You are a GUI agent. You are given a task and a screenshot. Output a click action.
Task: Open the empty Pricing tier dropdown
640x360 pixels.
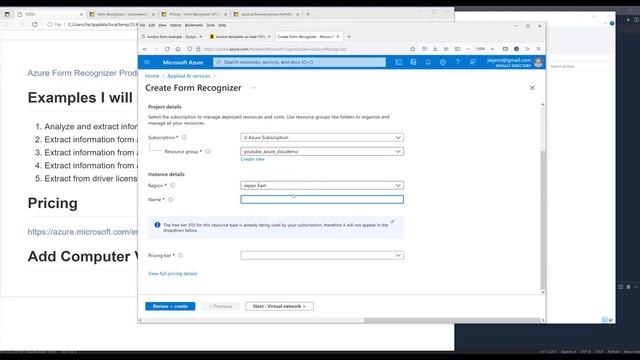pyautogui.click(x=322, y=256)
